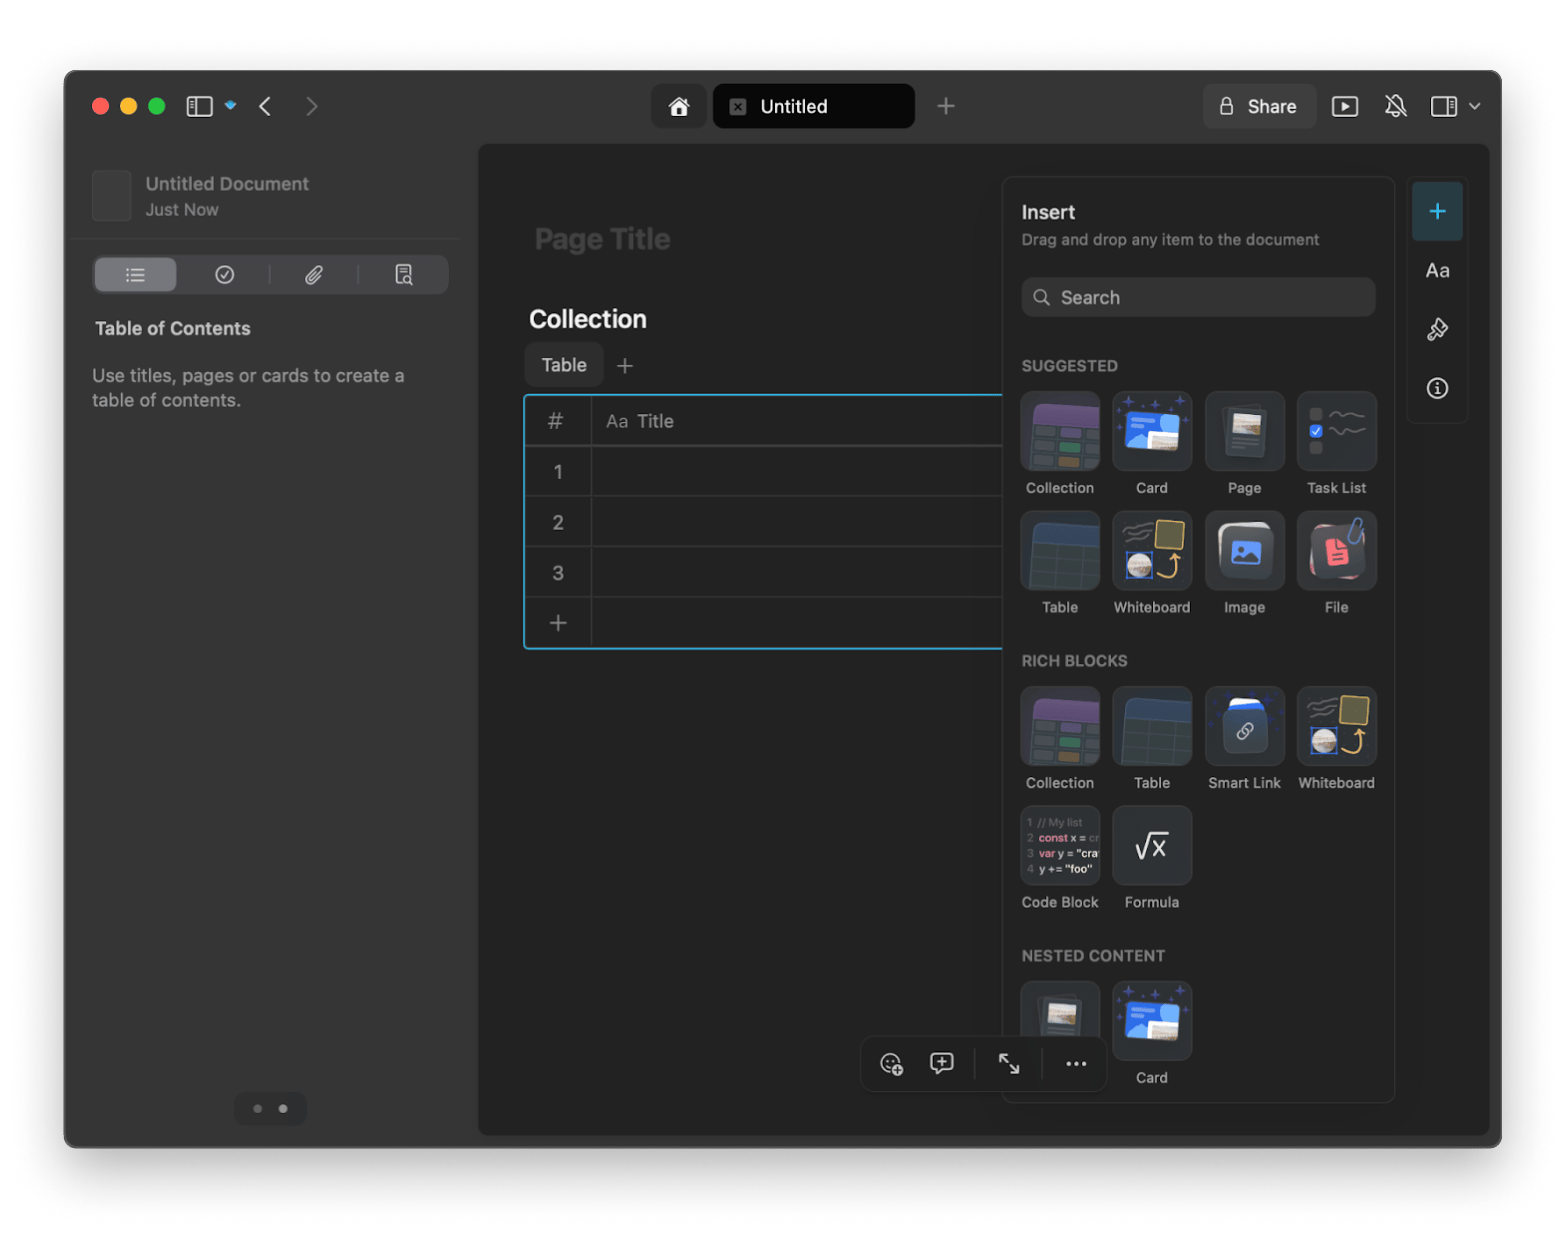Switch to the tasks checkmark view
Viewport: 1560px width, 1242px height.
pos(225,275)
